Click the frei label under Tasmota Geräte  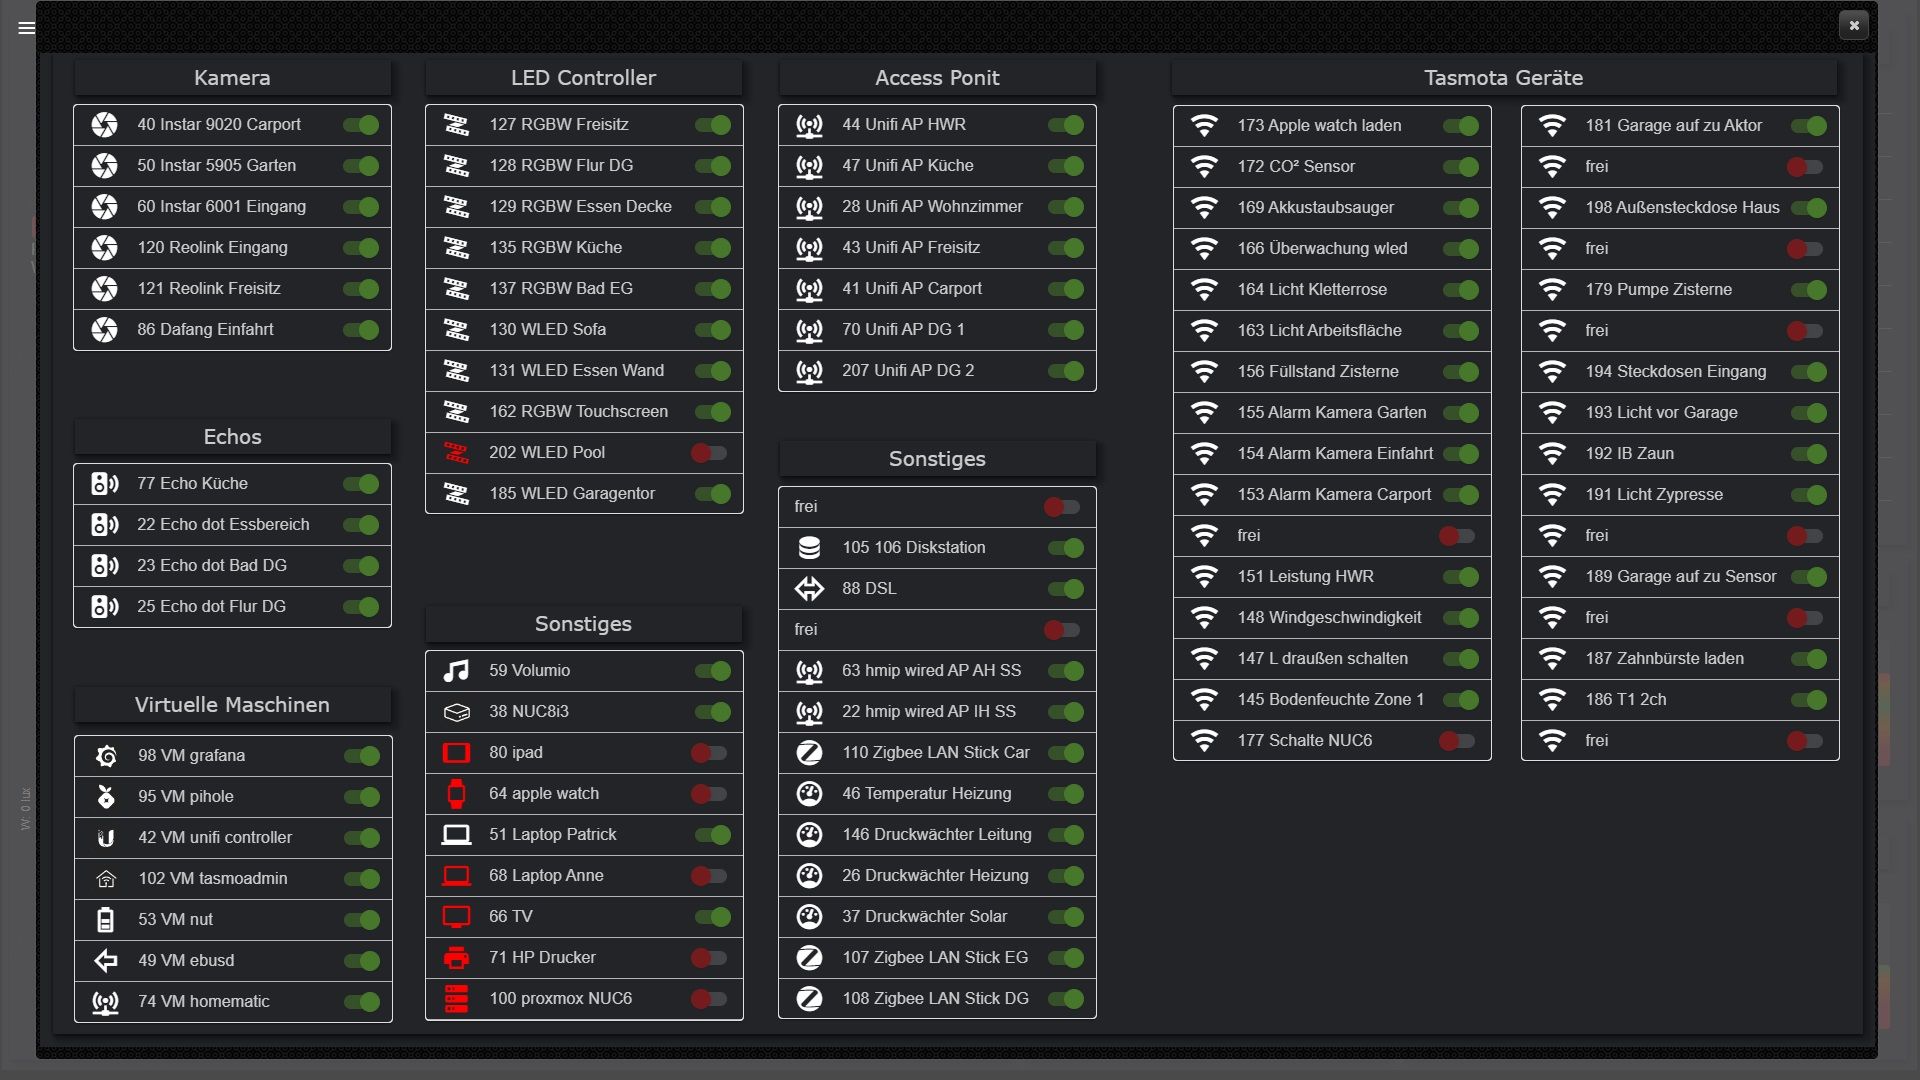click(x=1597, y=165)
